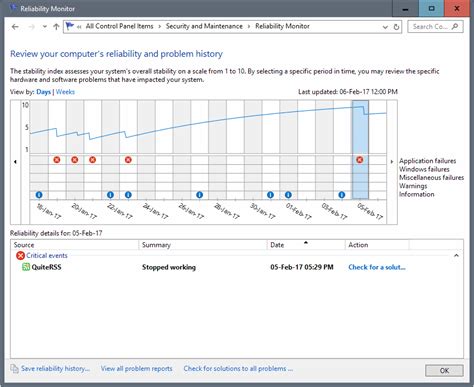
Task: Open All Control Panel Items breadcrumb
Action: click(119, 26)
